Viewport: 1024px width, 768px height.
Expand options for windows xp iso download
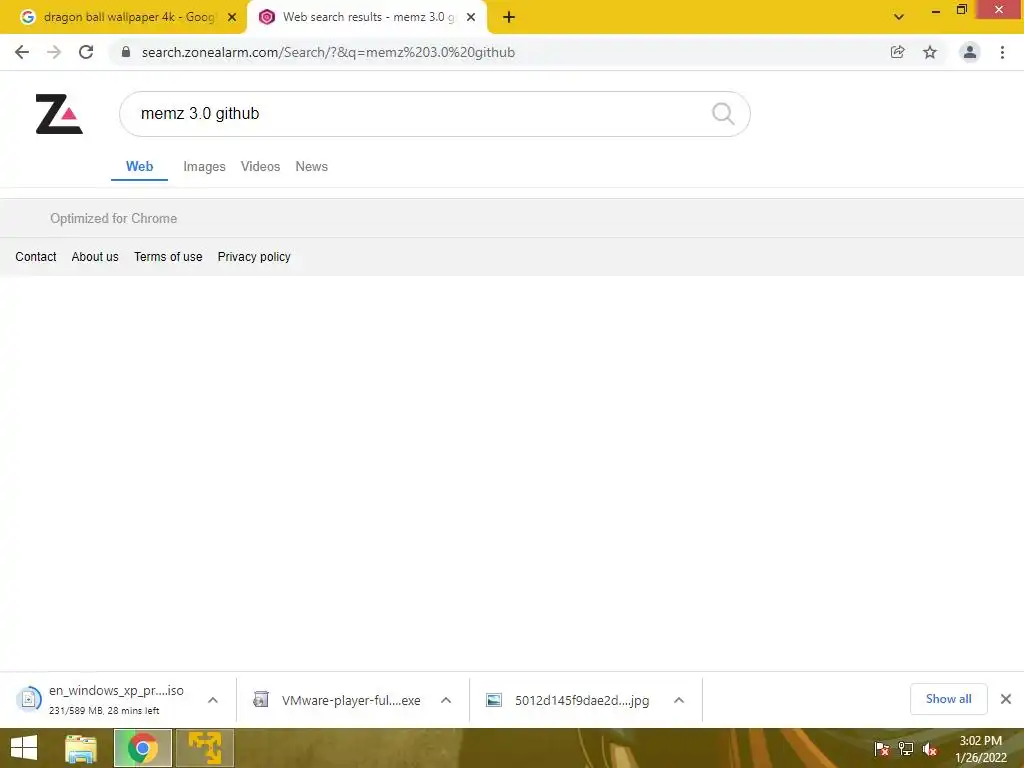pos(213,700)
